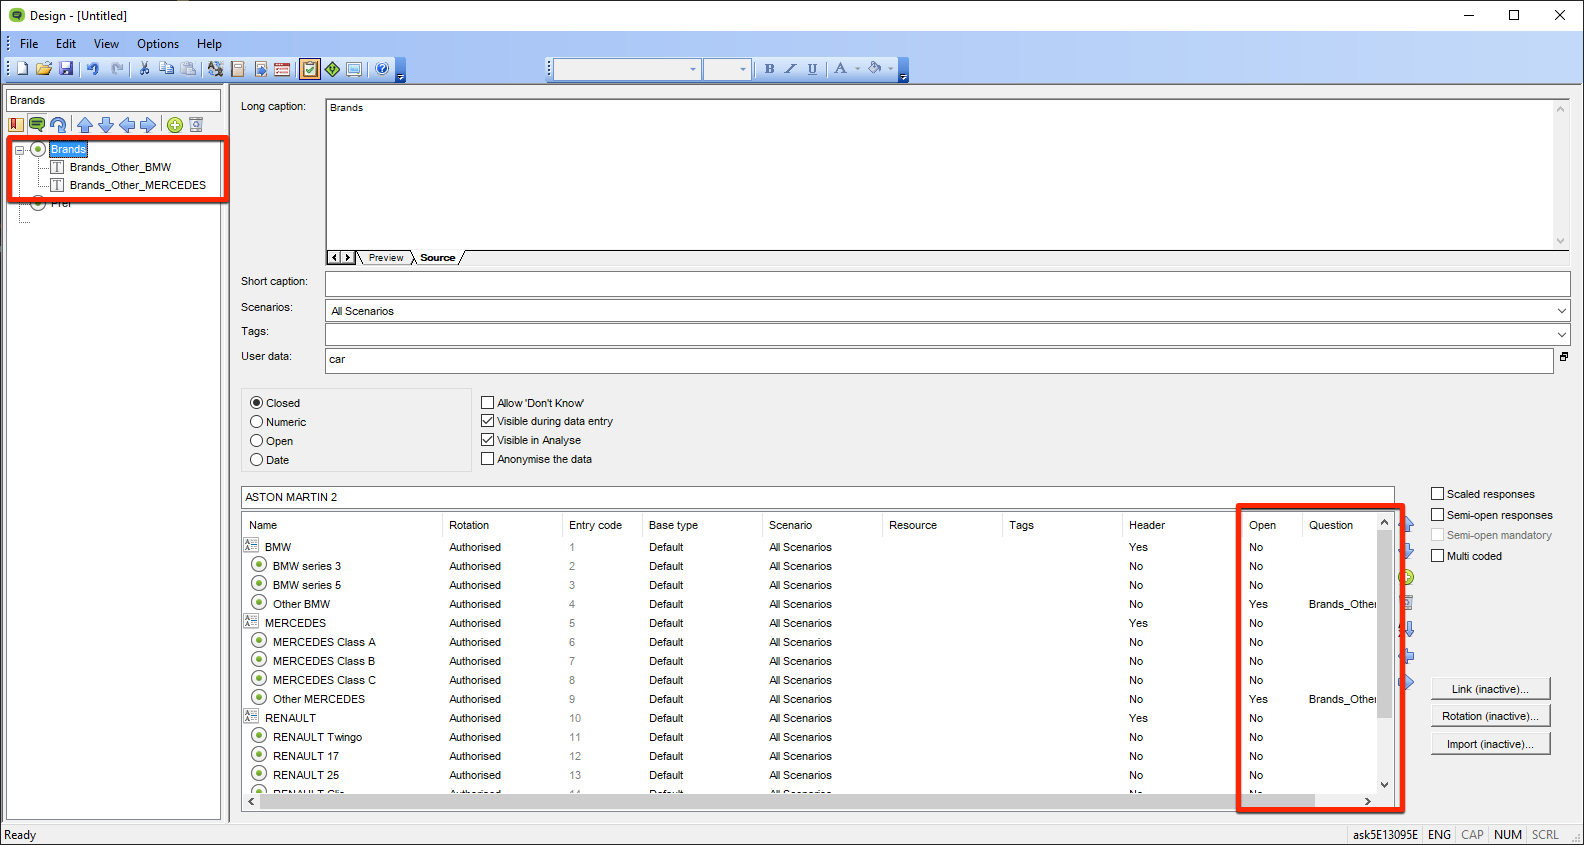This screenshot has height=845, width=1584.
Task: Click the green diamond icon in the toolbar
Action: pos(332,69)
